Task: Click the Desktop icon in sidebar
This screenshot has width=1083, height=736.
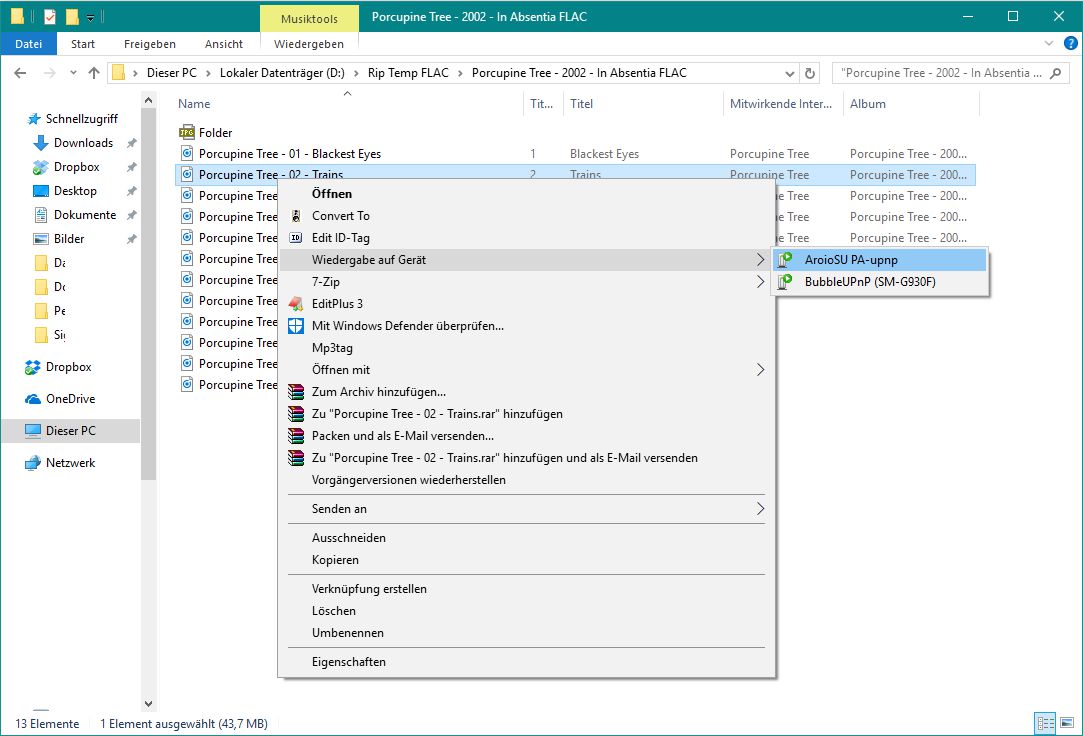Action: click(41, 191)
